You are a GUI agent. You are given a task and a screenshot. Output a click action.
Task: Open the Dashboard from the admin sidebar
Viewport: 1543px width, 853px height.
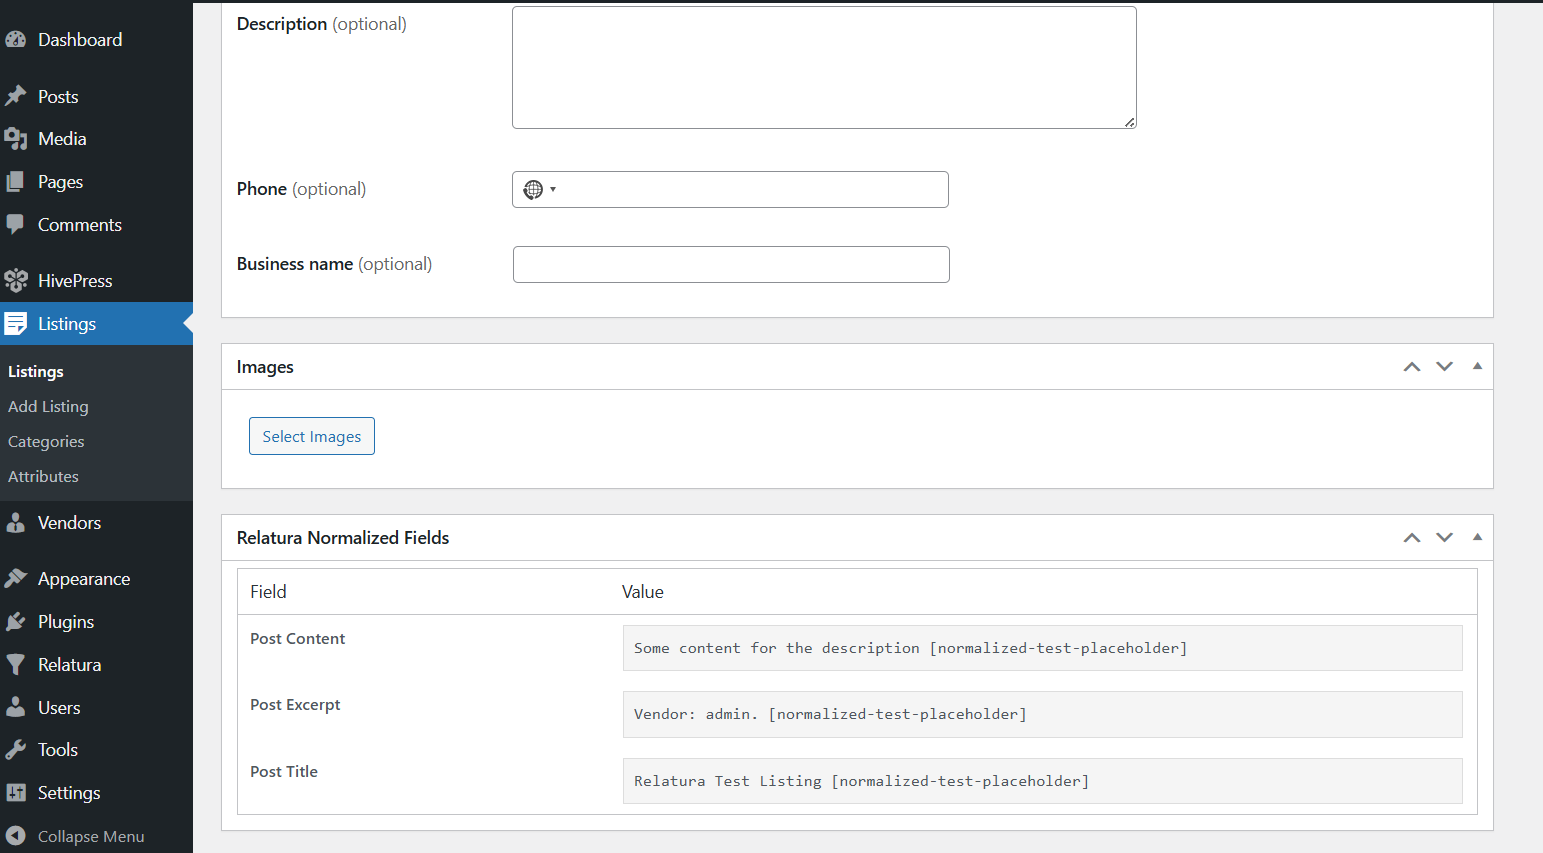click(x=17, y=39)
